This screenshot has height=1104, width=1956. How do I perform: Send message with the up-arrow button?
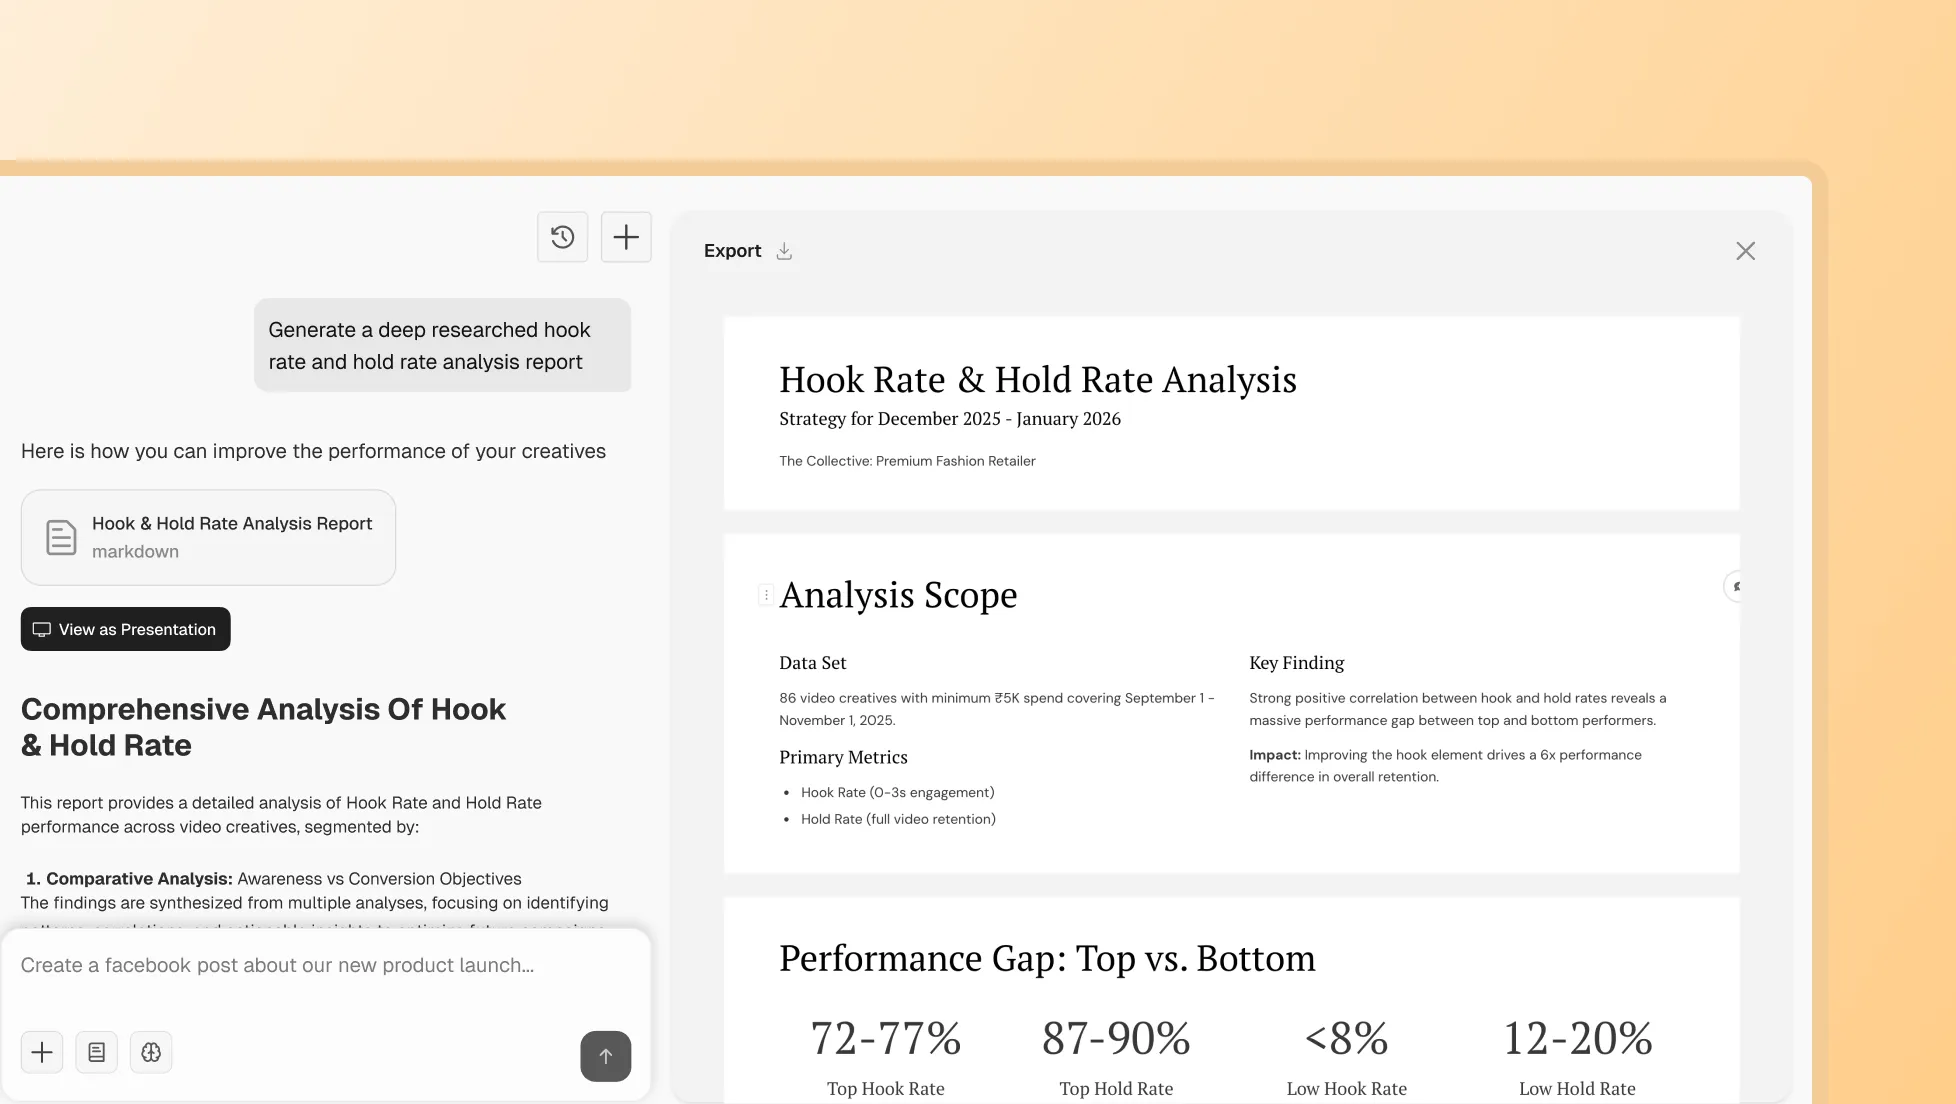click(x=605, y=1056)
